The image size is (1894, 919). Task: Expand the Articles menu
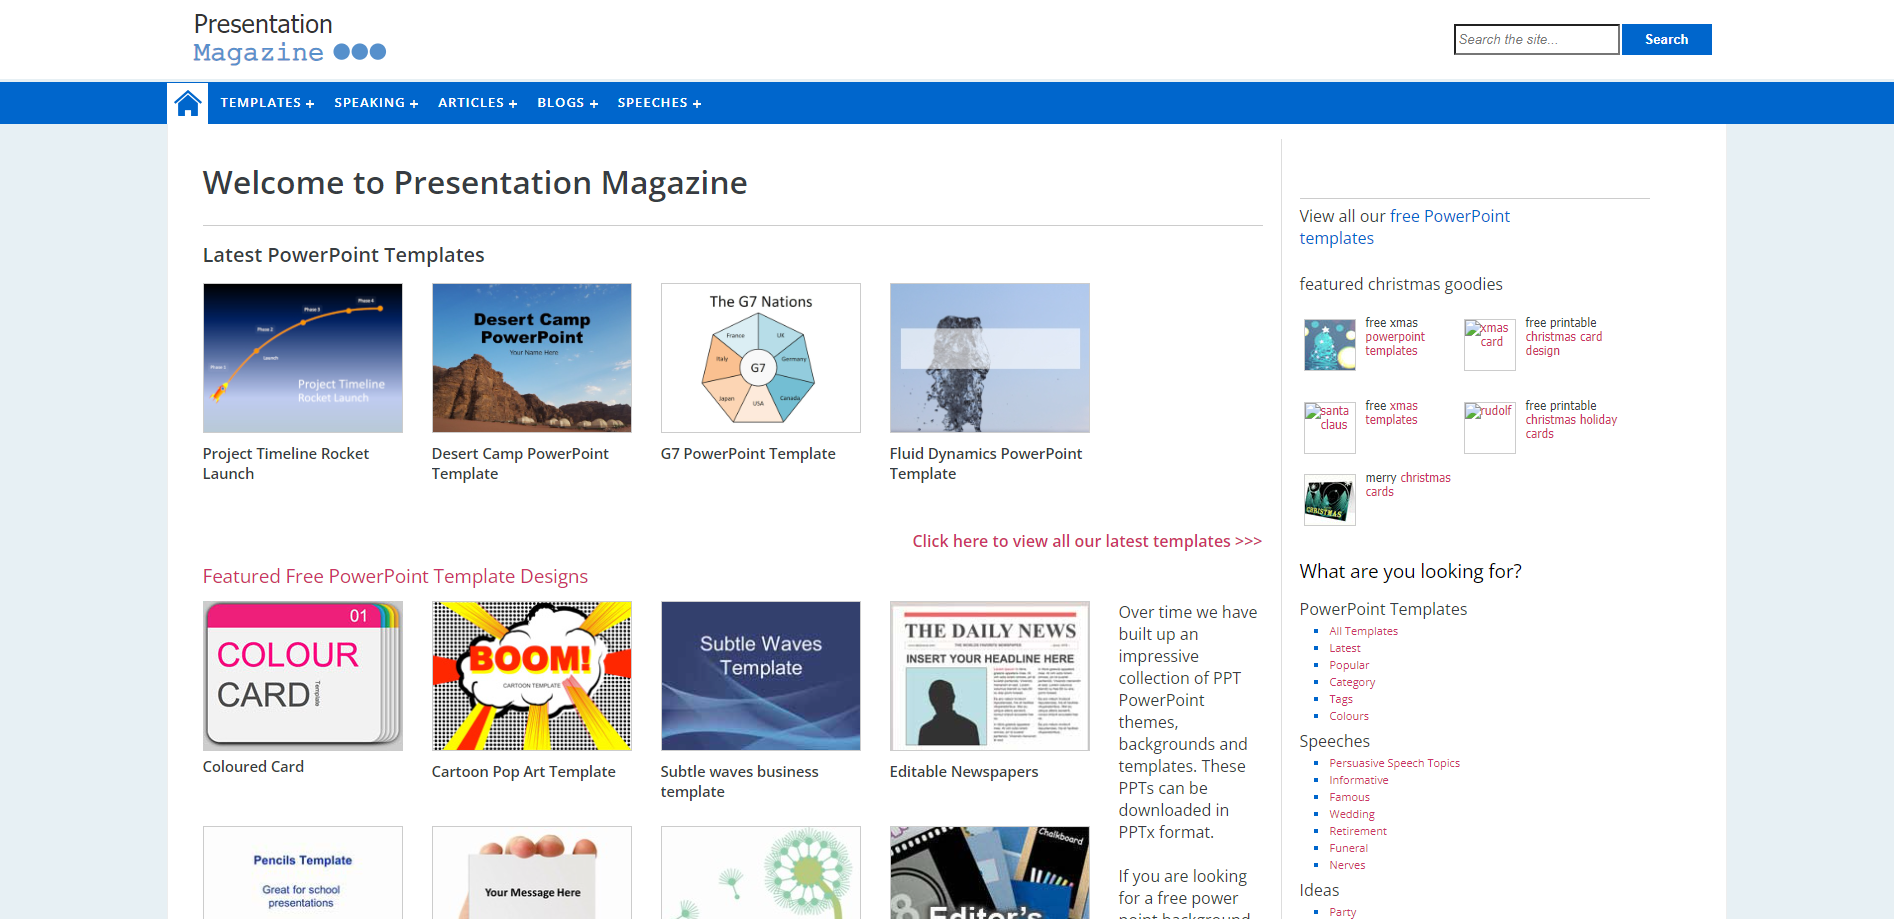pyautogui.click(x=477, y=103)
